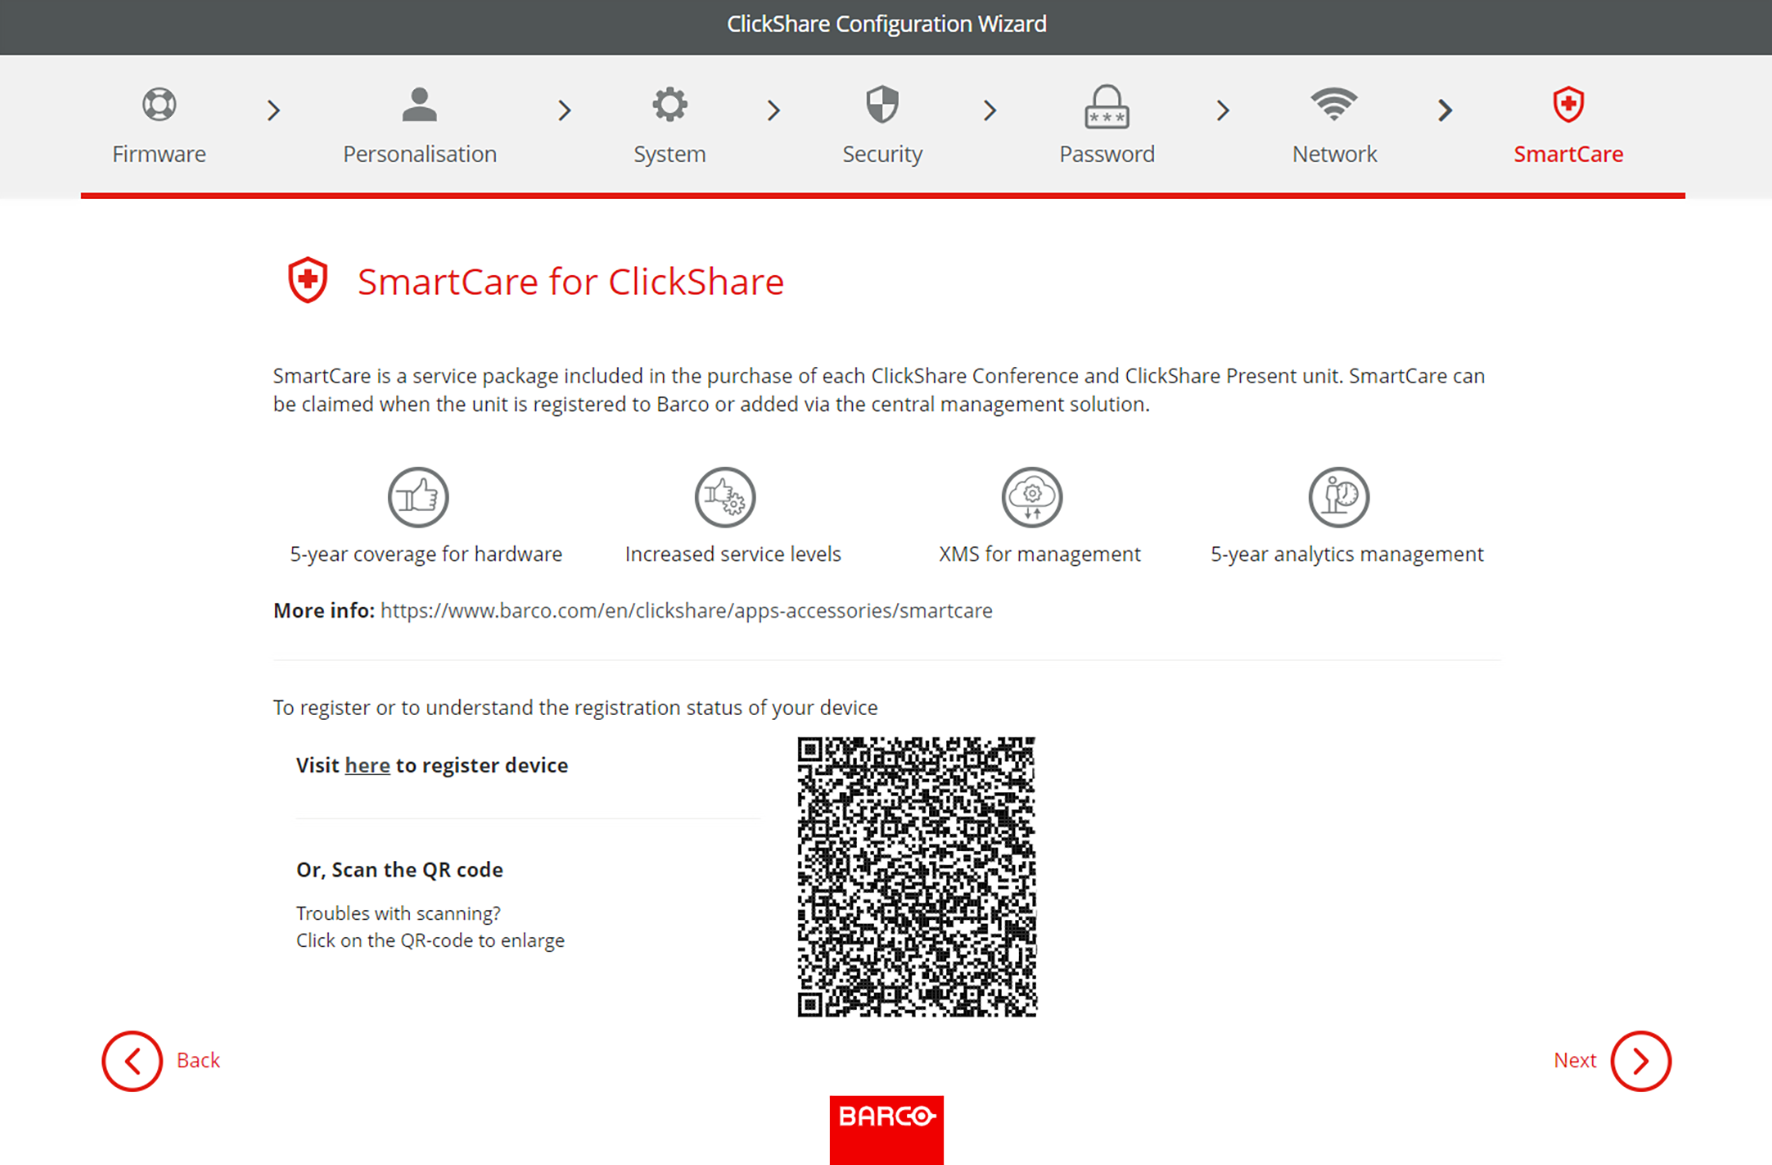Viewport: 1772px width, 1165px height.
Task: Click the 'More info:' label
Action: [324, 611]
